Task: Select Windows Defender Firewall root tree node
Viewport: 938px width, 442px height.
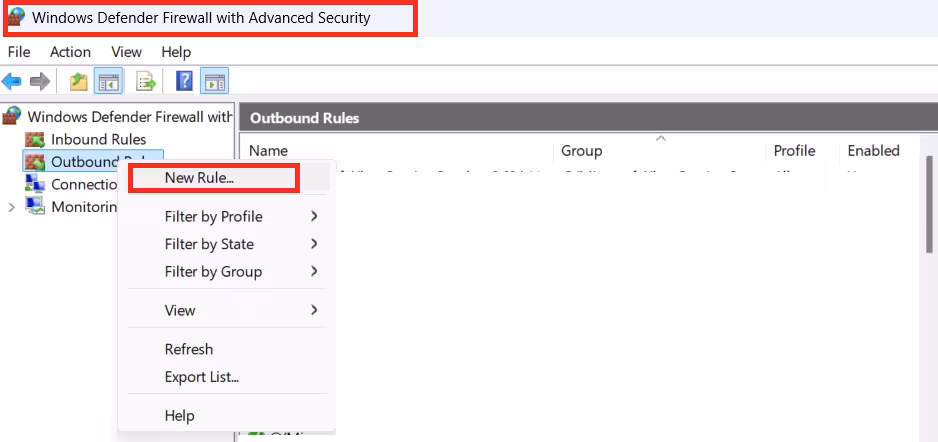Action: 130,117
